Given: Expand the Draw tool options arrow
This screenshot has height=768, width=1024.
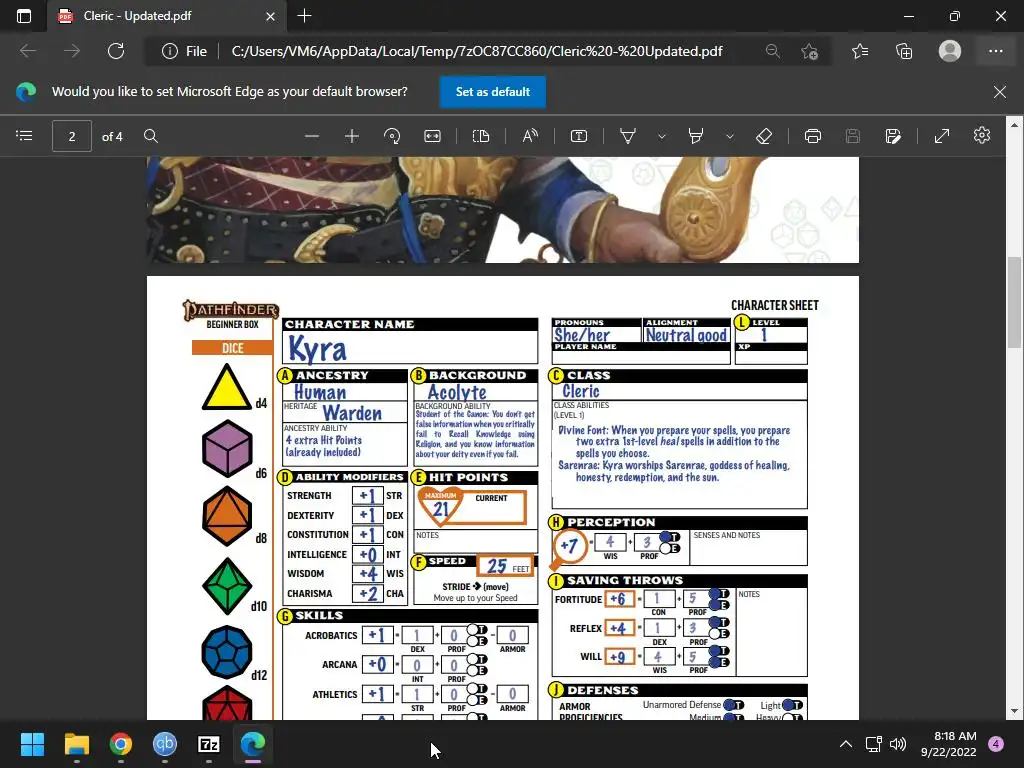Looking at the screenshot, I should point(662,136).
